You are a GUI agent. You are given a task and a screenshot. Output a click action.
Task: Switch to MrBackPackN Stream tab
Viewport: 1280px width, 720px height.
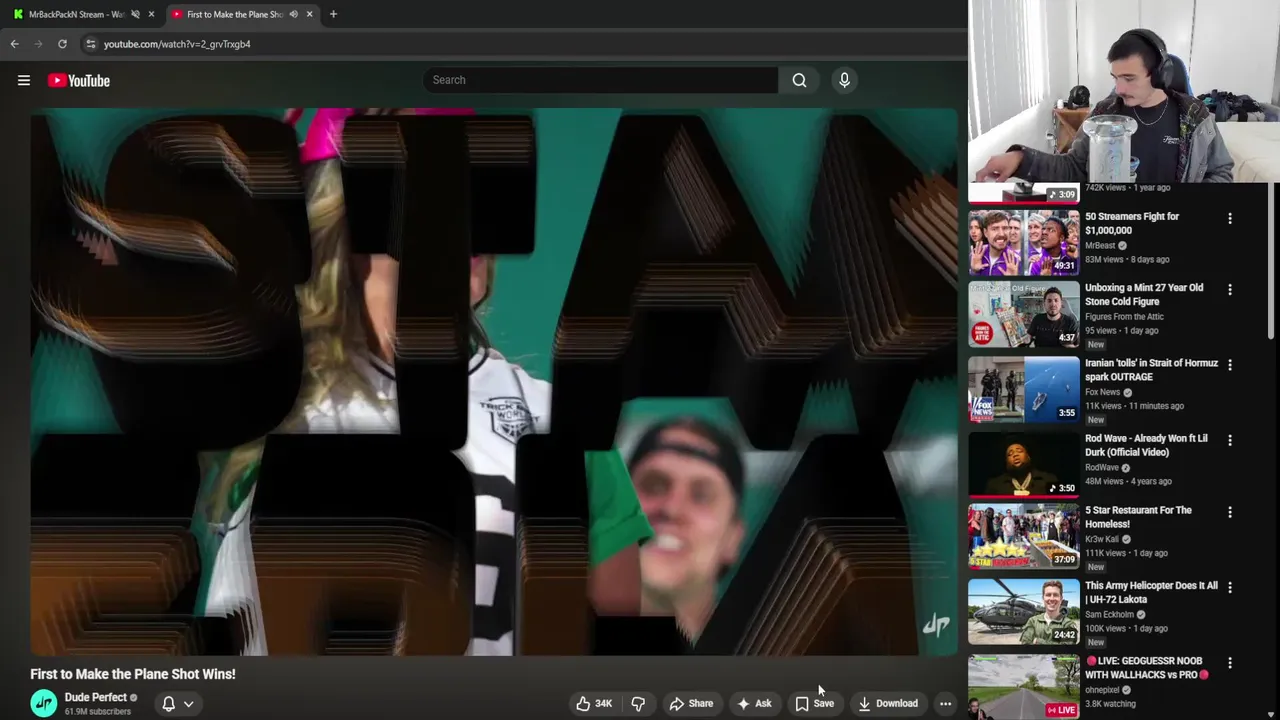point(76,14)
